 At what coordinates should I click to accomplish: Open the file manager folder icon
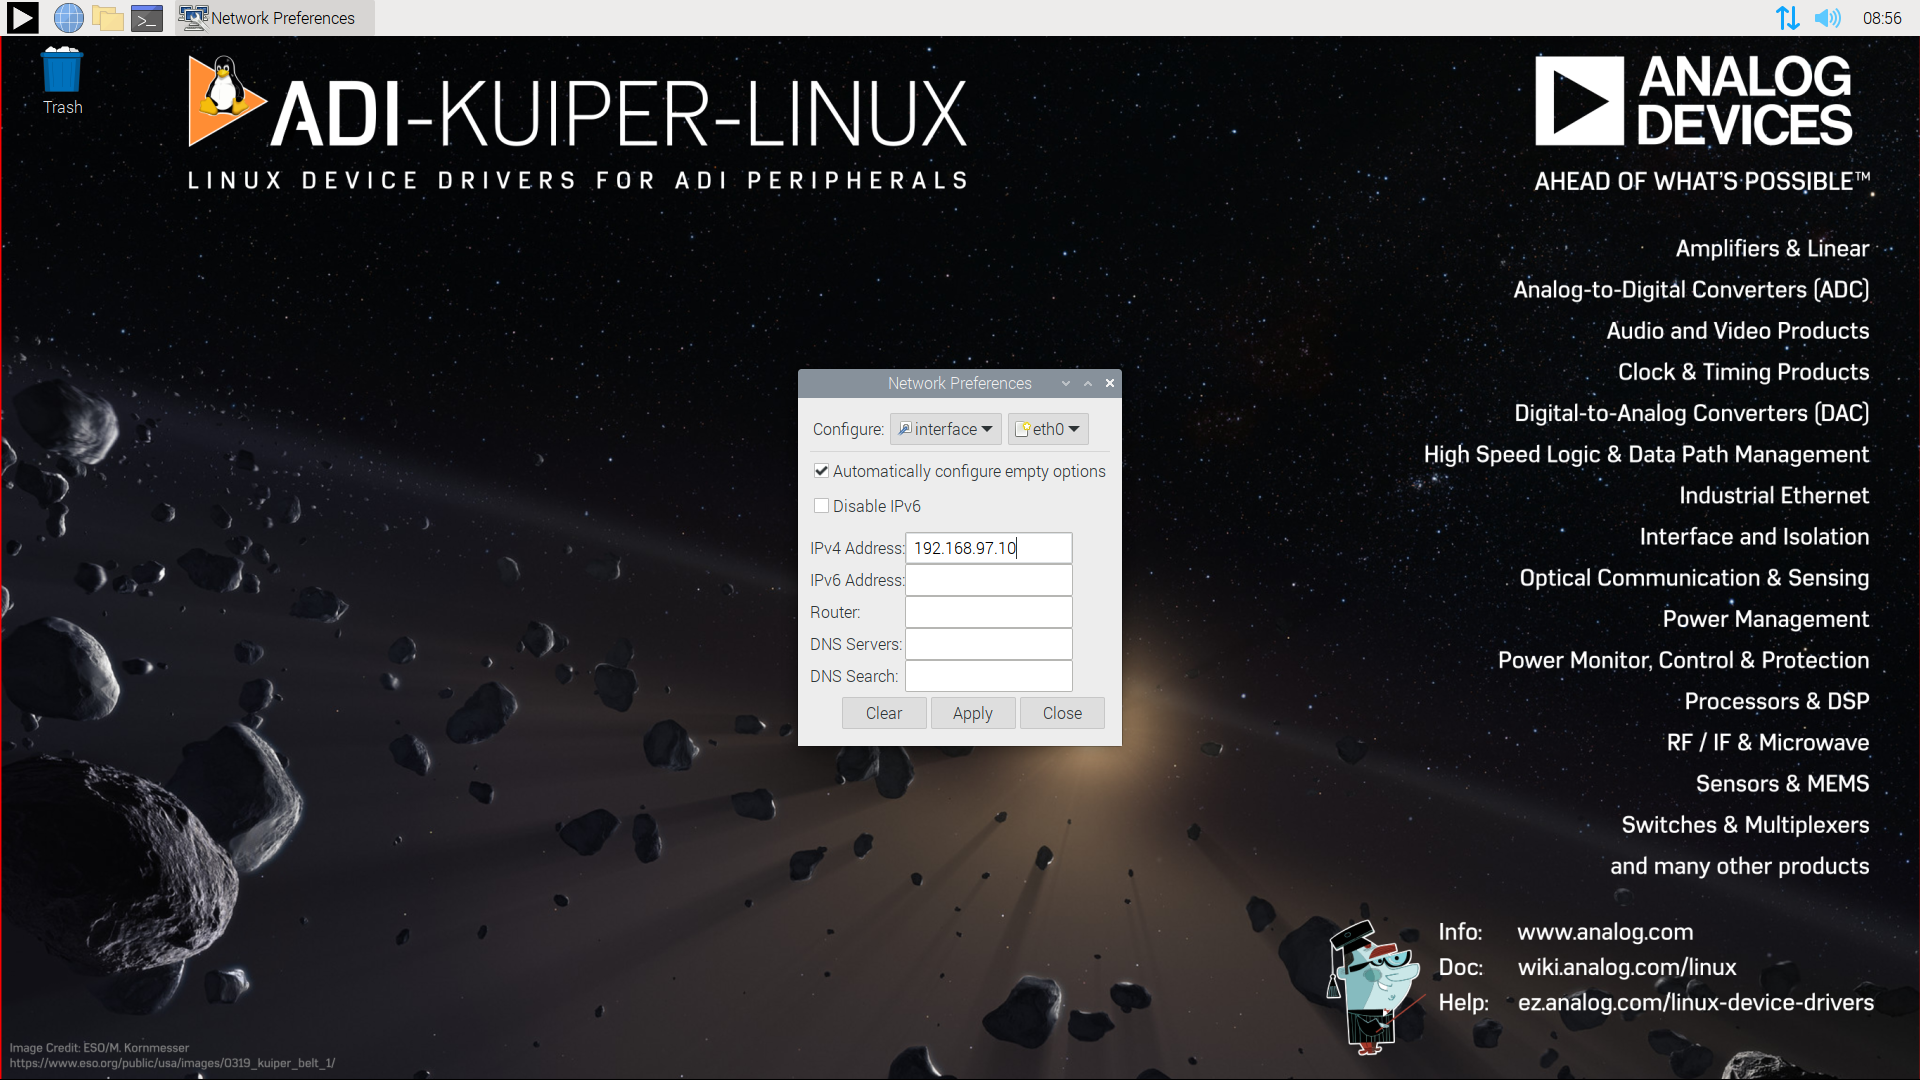tap(108, 17)
